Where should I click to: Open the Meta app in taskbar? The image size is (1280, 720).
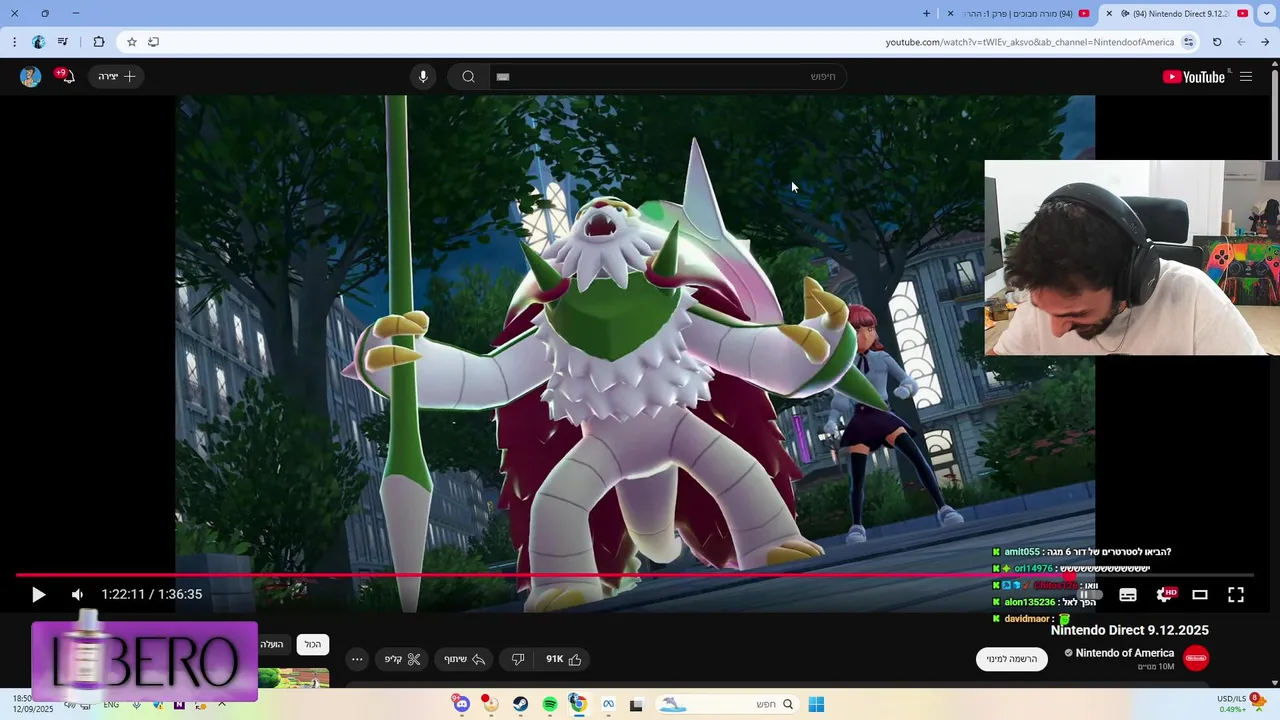607,705
